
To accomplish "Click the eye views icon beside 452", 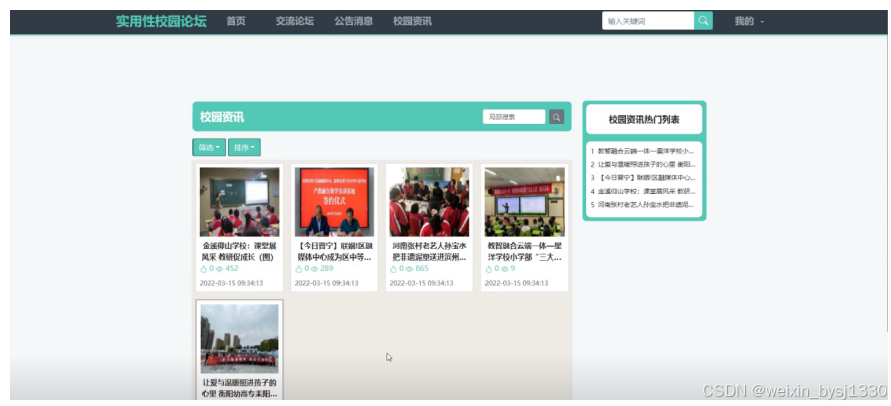I will 219,269.
